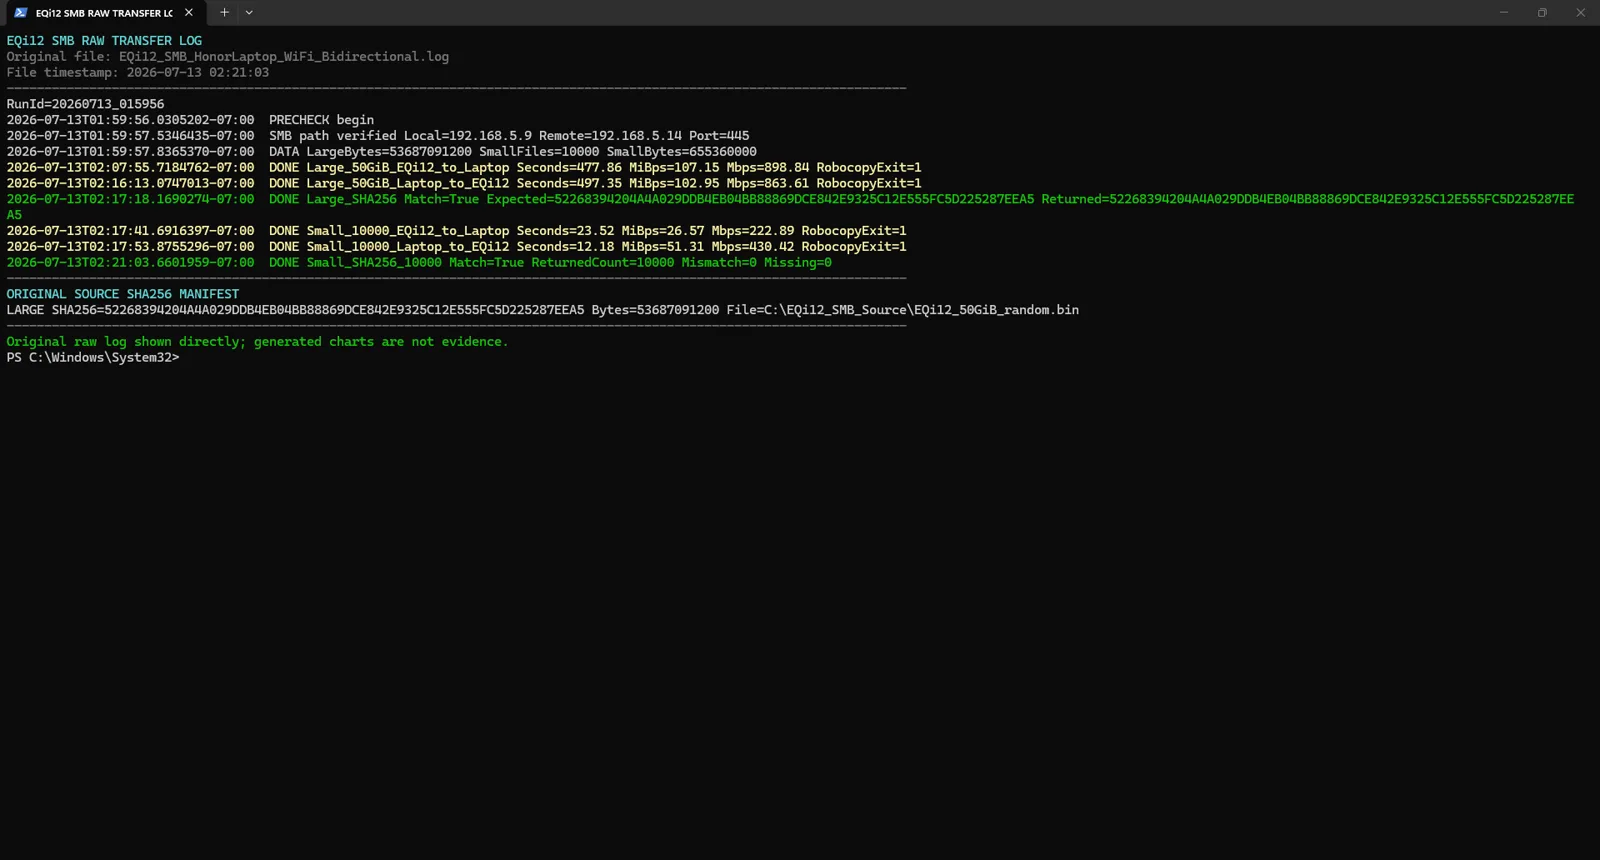Click the 'ORIGINAL SOURCE SHA256 MANIFEST' heading
1600x860 pixels.
(x=123, y=294)
